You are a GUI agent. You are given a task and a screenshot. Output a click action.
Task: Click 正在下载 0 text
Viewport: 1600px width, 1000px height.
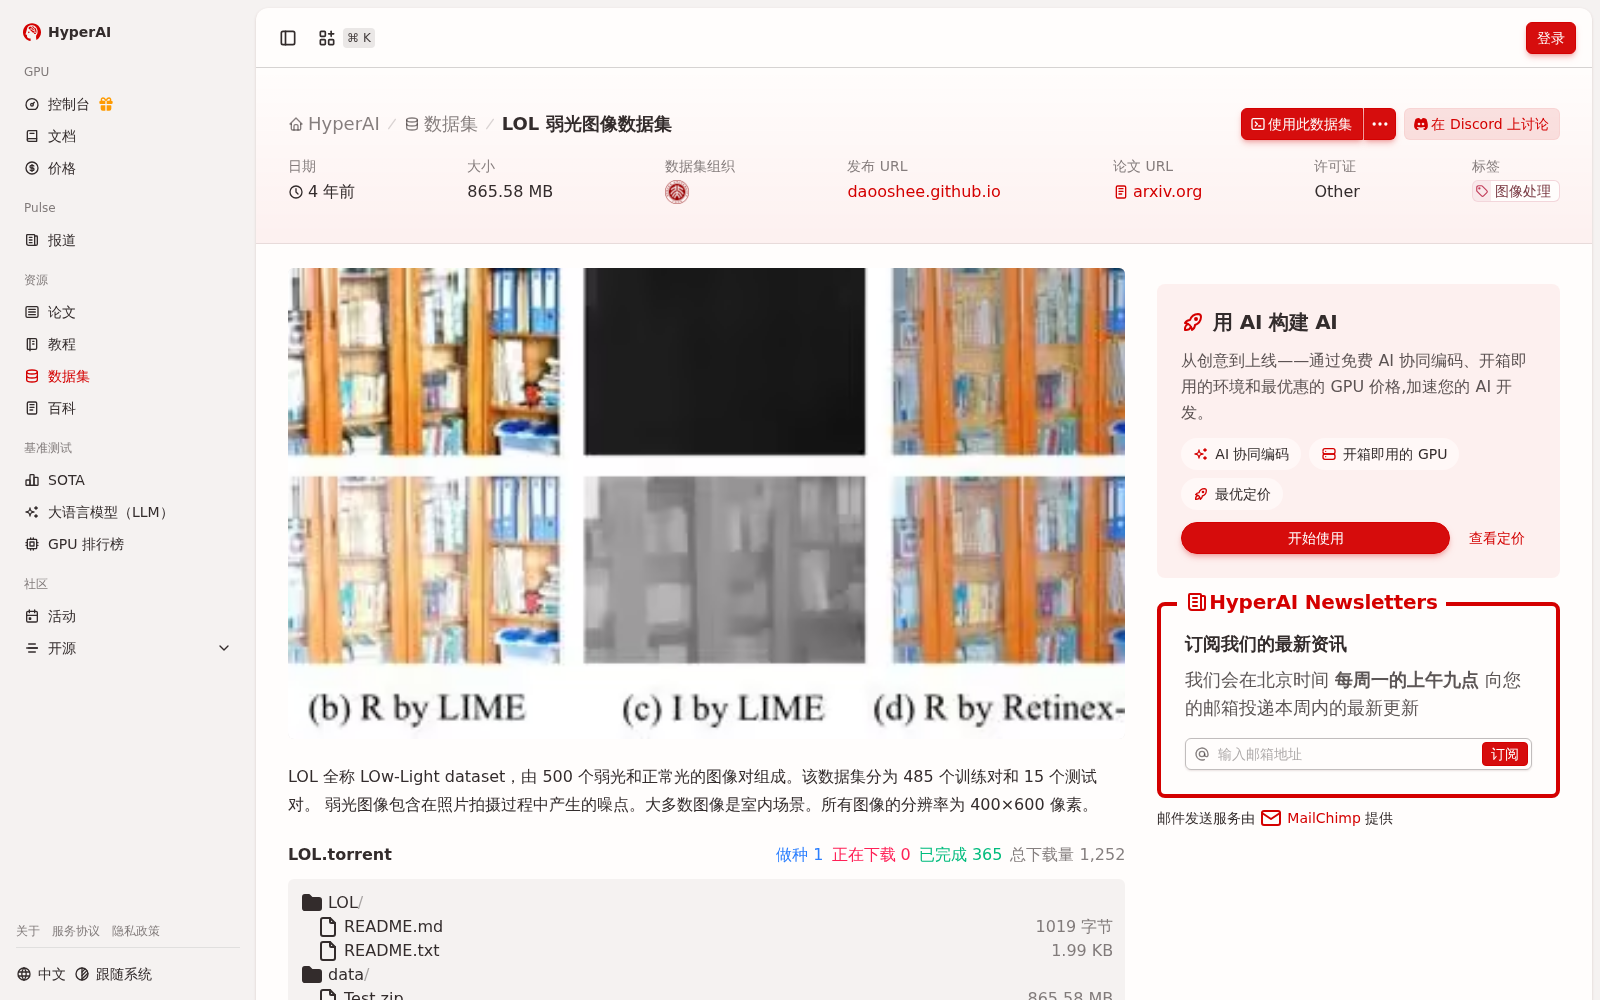click(x=871, y=854)
